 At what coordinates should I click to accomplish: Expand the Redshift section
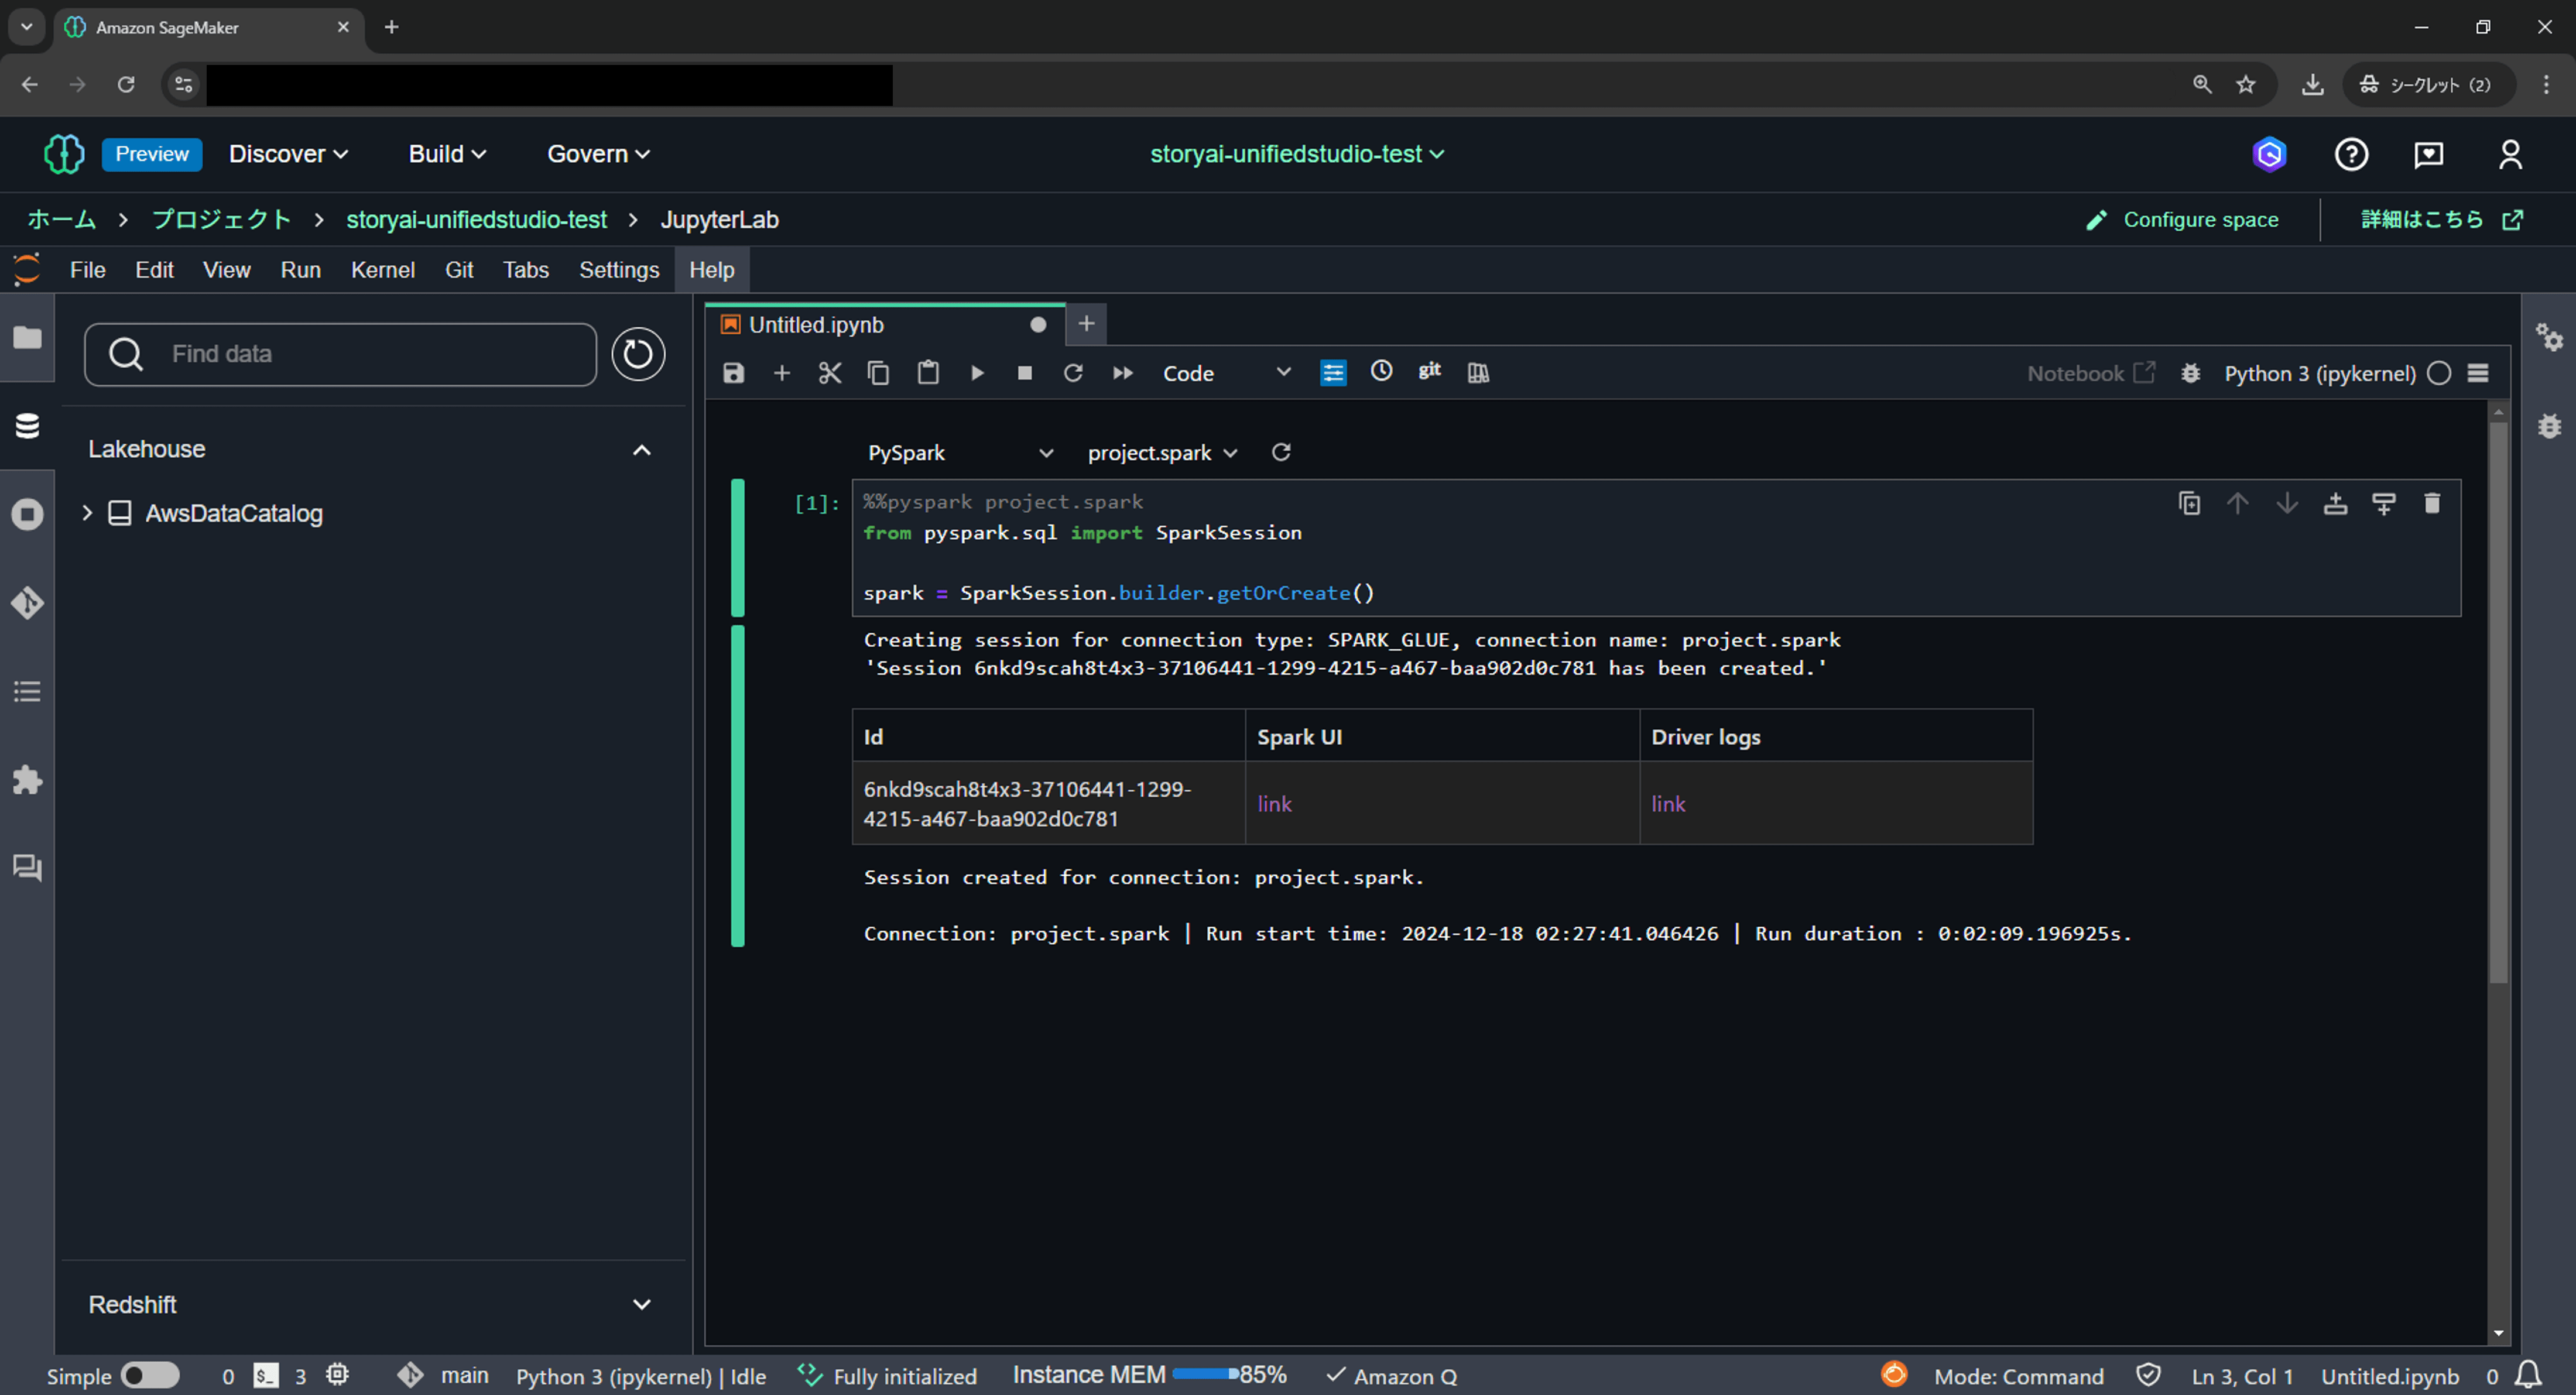click(x=642, y=1304)
